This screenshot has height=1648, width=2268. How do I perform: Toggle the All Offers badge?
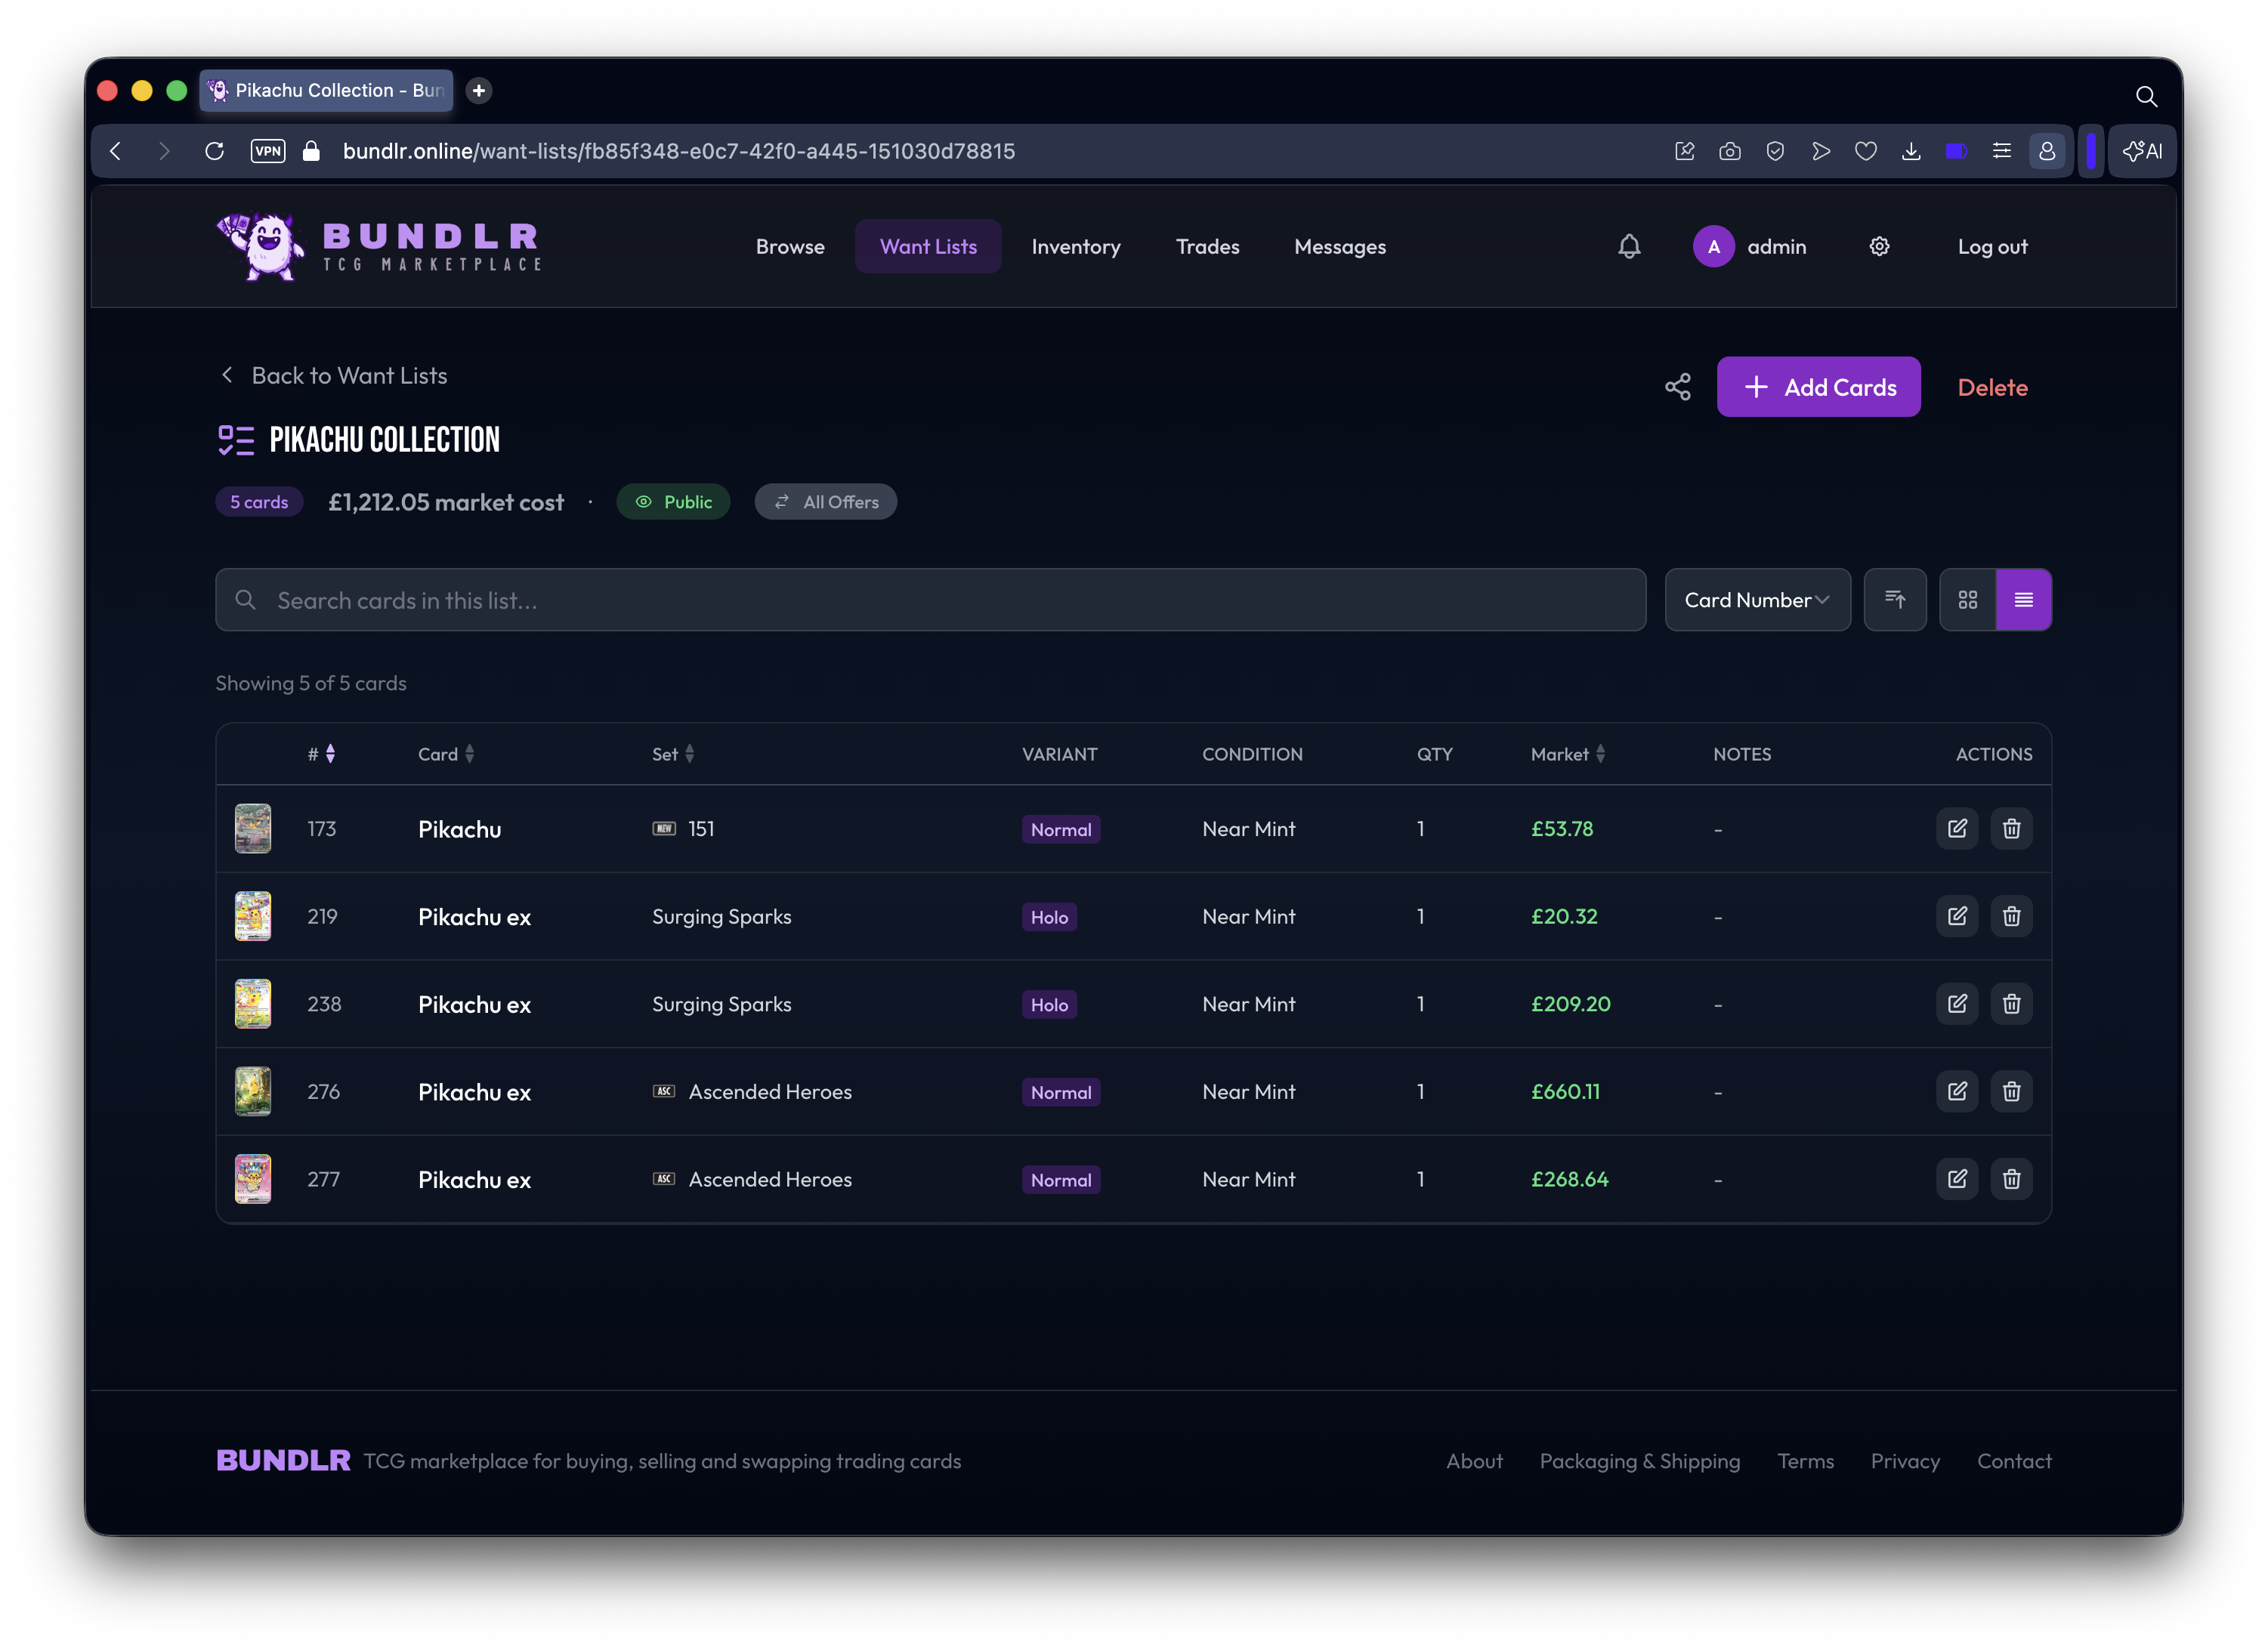(825, 501)
